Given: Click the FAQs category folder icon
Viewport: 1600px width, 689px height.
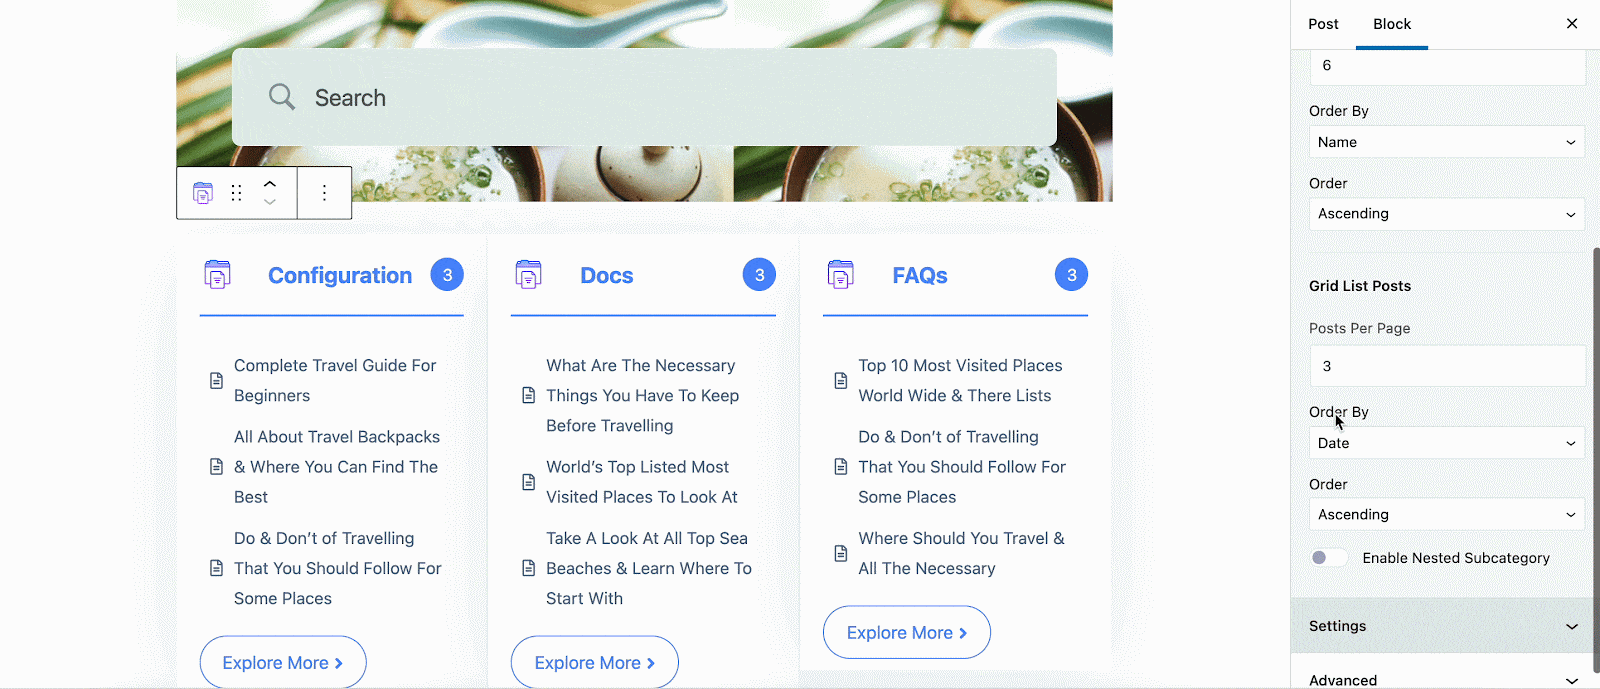Looking at the screenshot, I should [x=841, y=274].
